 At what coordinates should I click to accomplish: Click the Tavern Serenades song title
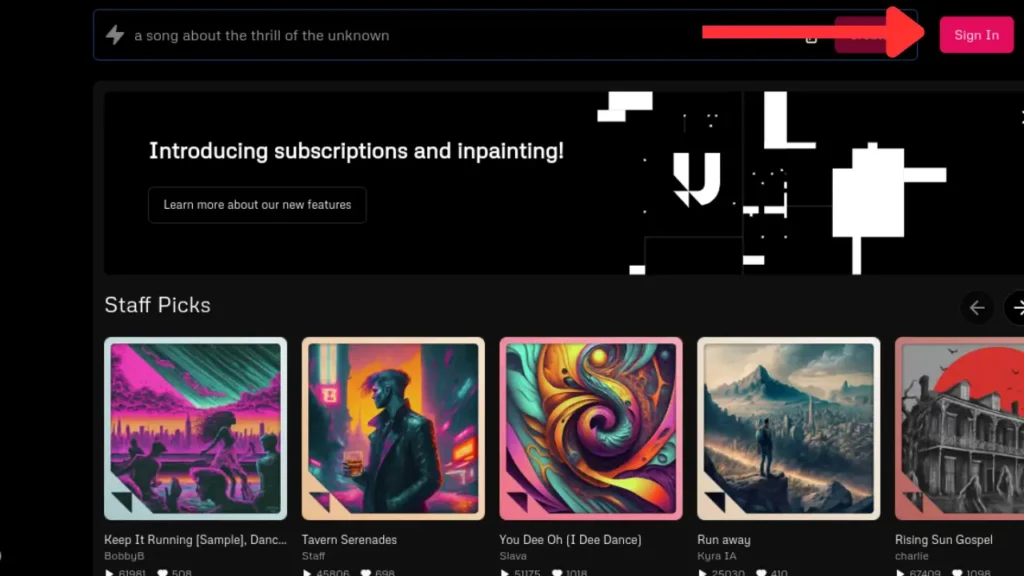[x=349, y=540]
